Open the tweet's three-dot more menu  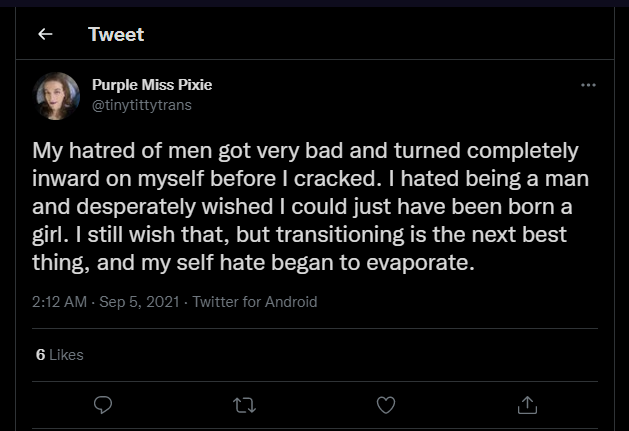(x=588, y=85)
